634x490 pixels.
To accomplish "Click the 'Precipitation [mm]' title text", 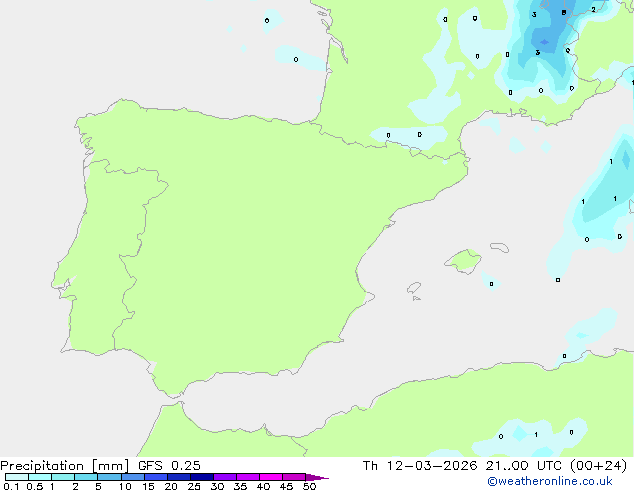I will point(65,466).
